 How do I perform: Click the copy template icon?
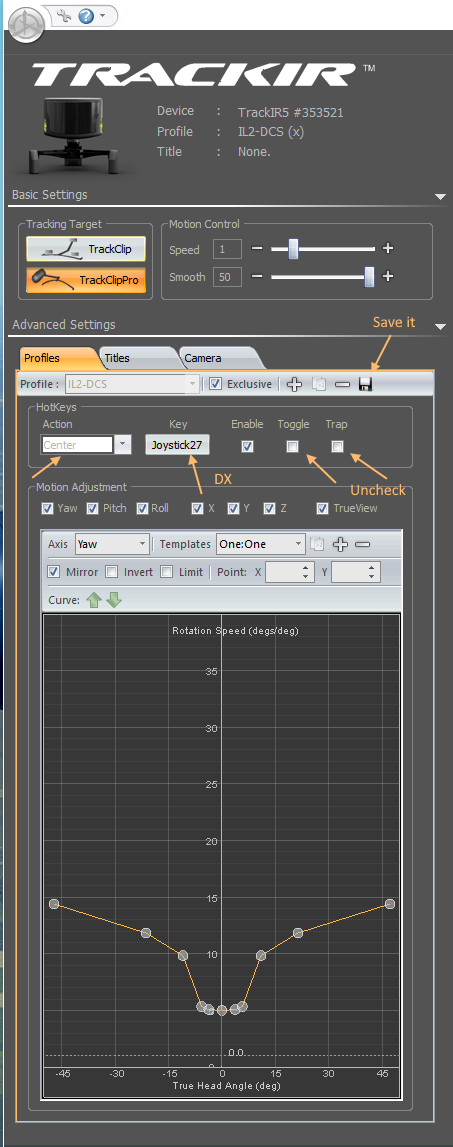317,544
